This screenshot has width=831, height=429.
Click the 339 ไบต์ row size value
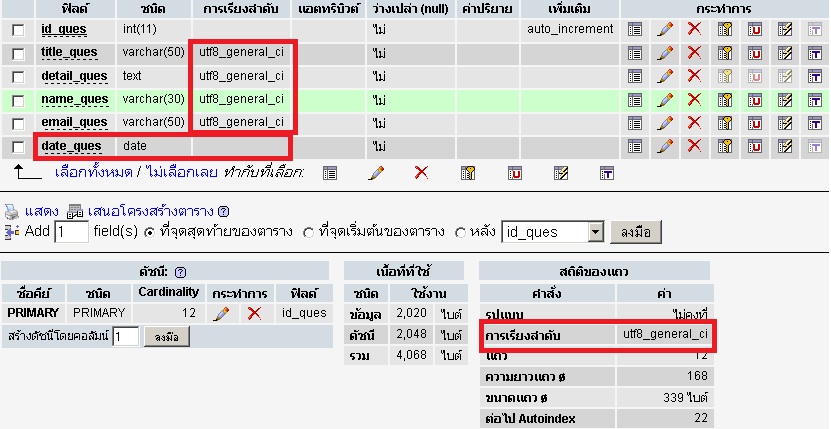pyautogui.click(x=685, y=397)
